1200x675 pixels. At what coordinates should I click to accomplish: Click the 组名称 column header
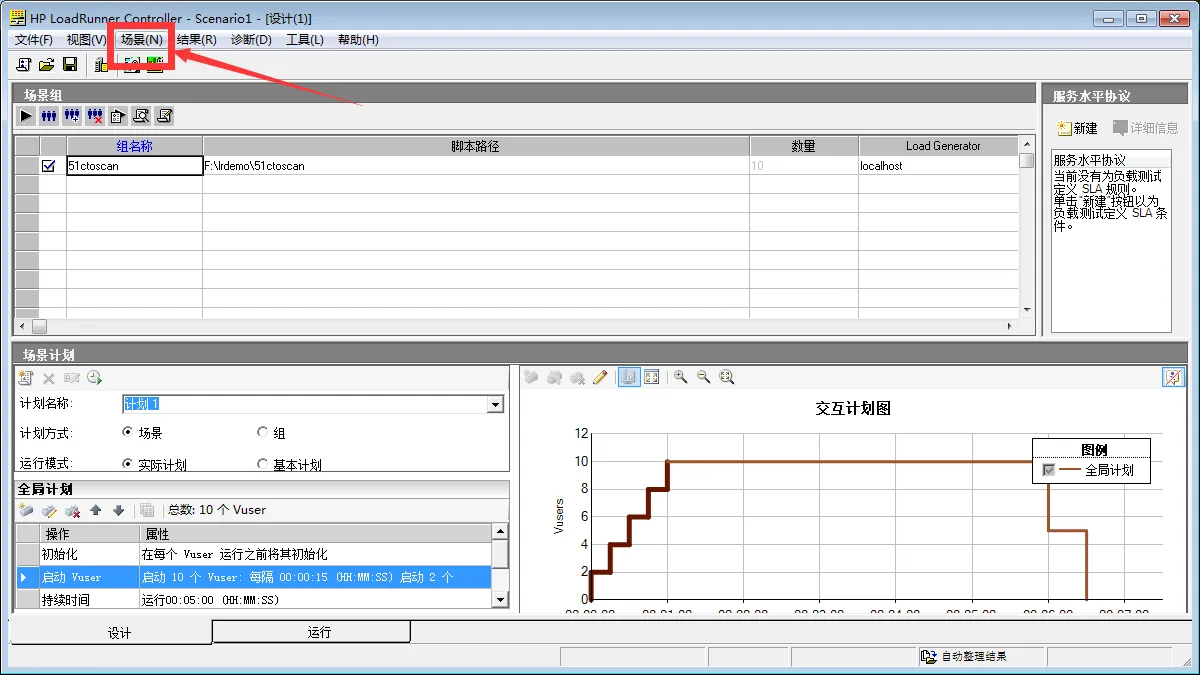pos(134,146)
